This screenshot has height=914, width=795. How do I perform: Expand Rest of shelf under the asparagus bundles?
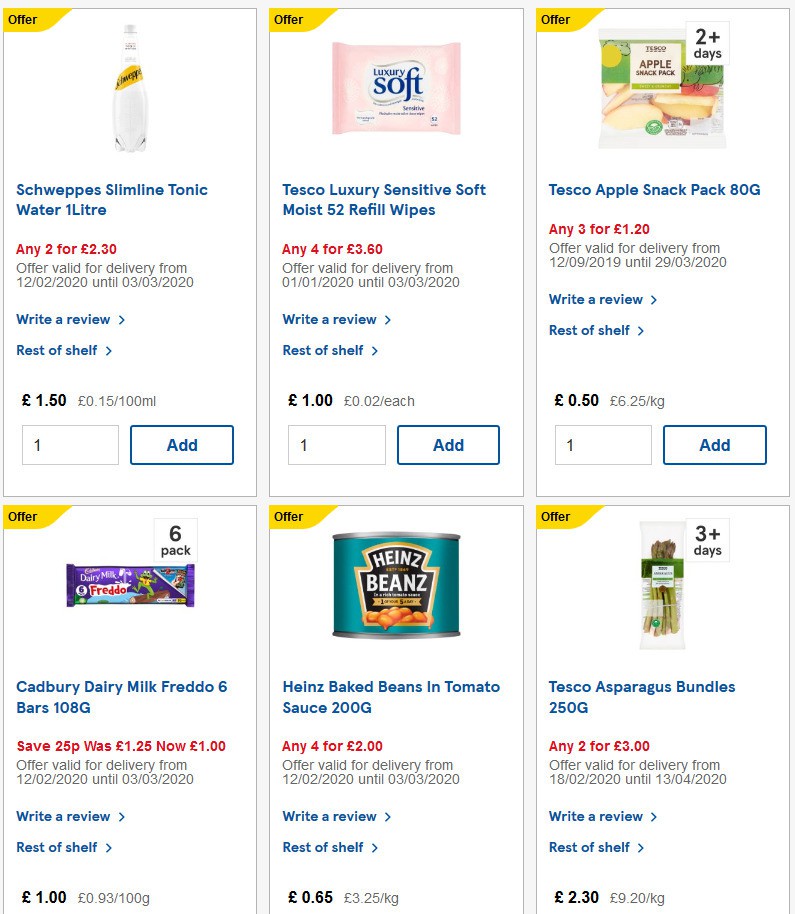tap(590, 847)
